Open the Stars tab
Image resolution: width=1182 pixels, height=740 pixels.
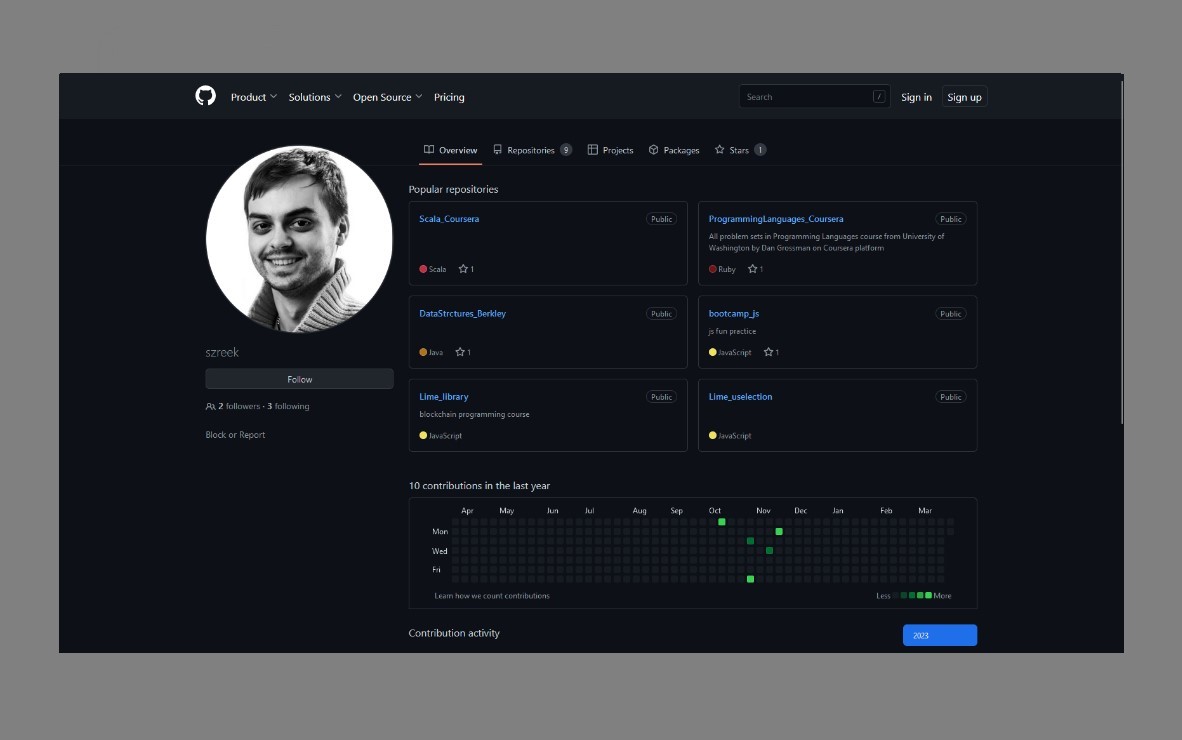pyautogui.click(x=739, y=150)
